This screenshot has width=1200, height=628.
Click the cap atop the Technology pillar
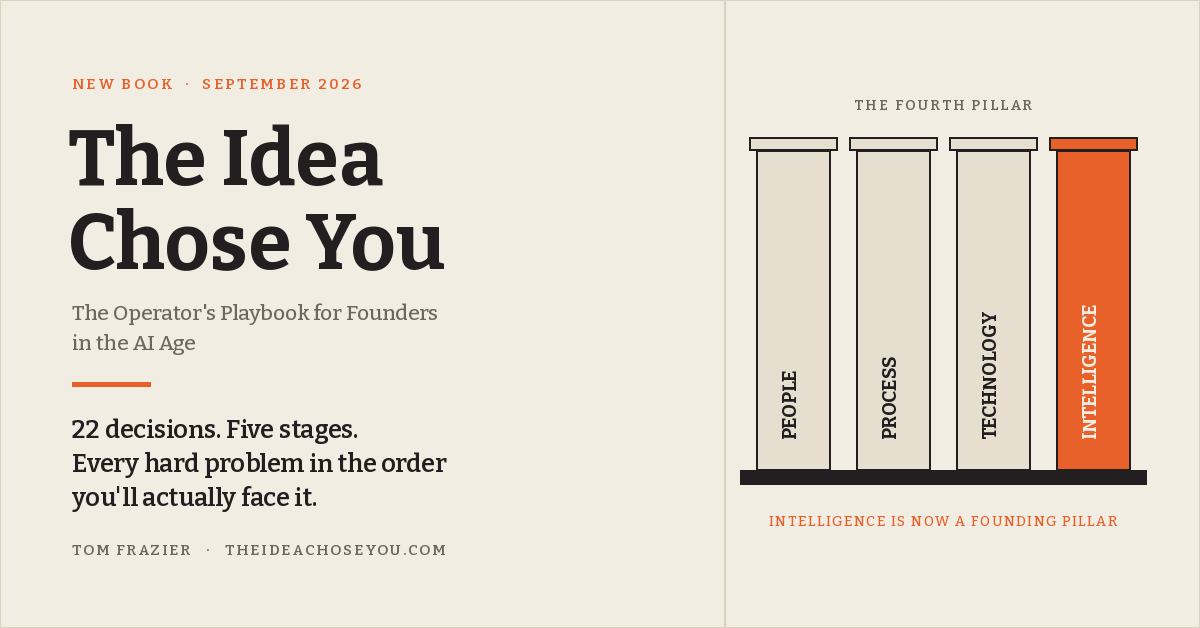tap(993, 144)
